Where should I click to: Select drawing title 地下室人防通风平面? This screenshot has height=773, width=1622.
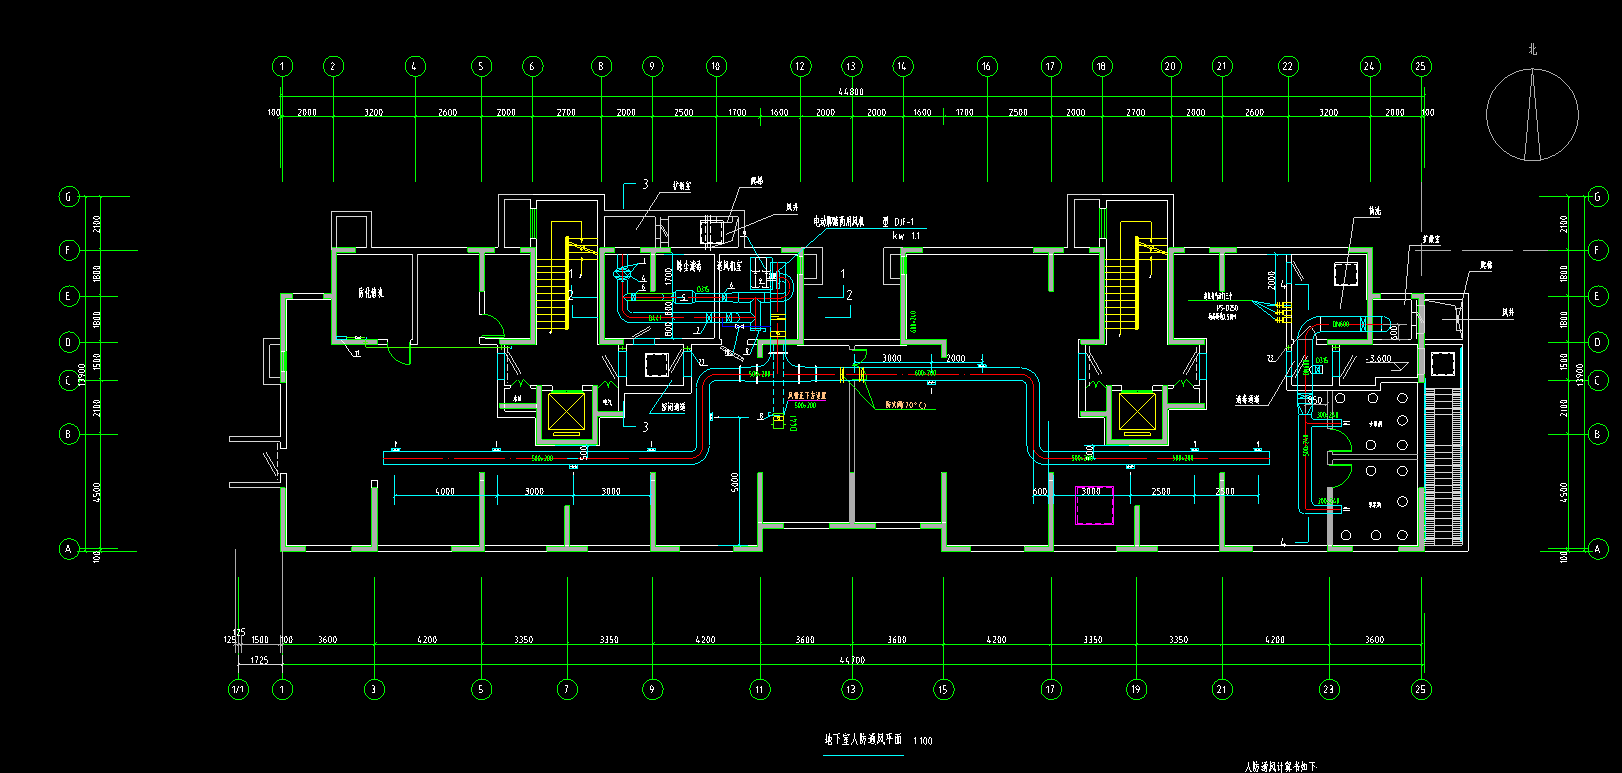point(863,739)
